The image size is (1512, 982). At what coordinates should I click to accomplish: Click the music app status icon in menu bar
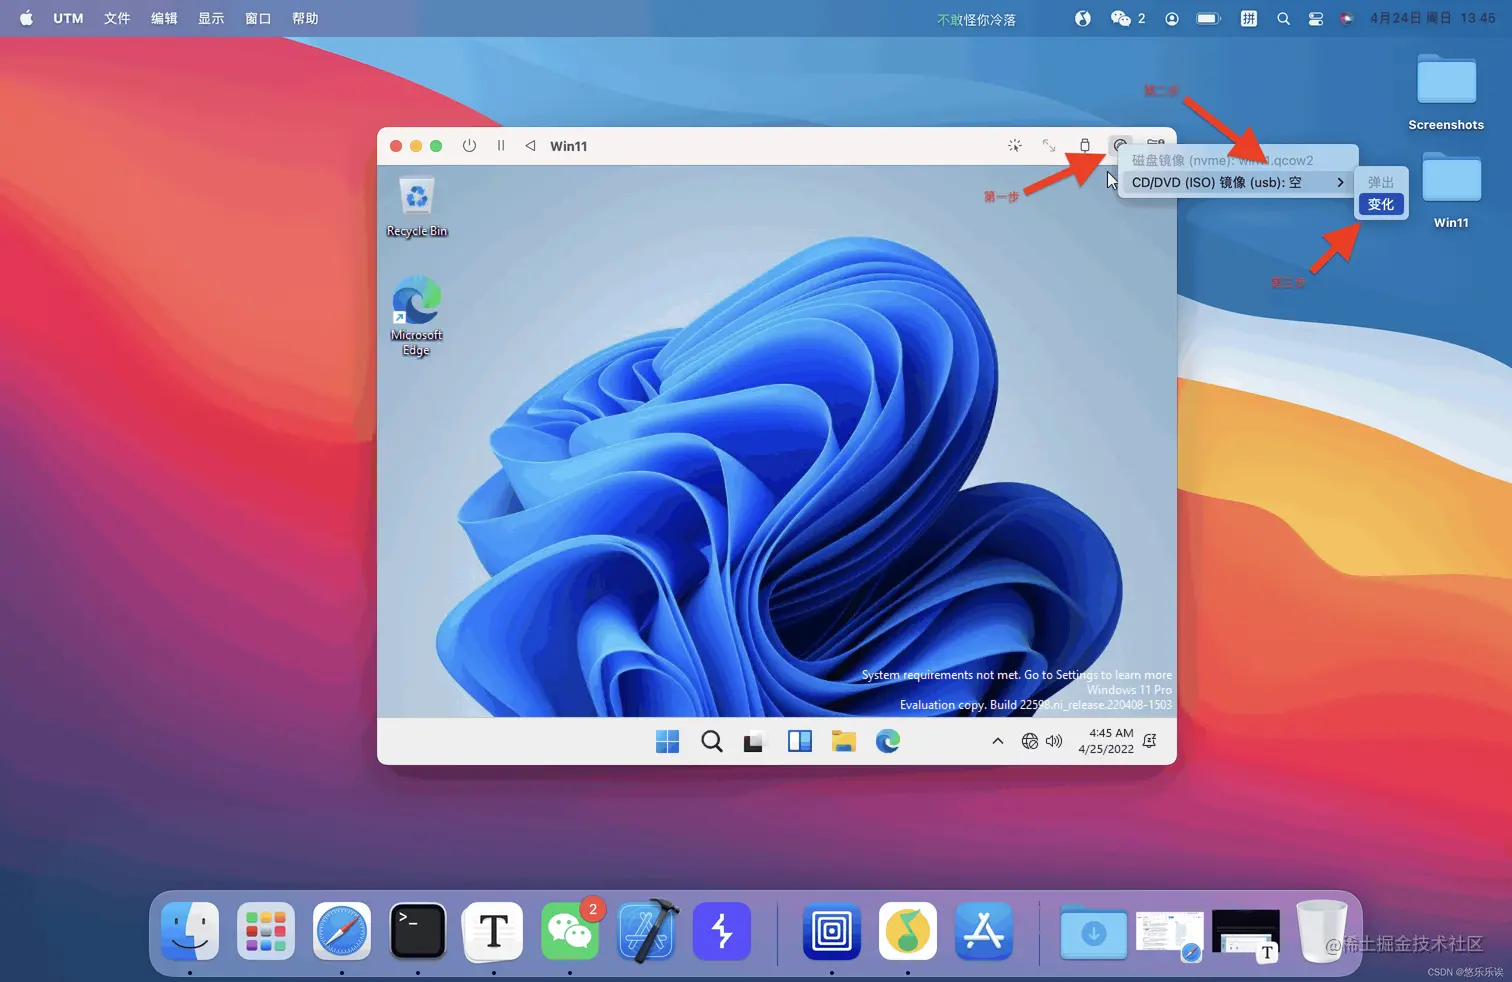pyautogui.click(x=1083, y=18)
